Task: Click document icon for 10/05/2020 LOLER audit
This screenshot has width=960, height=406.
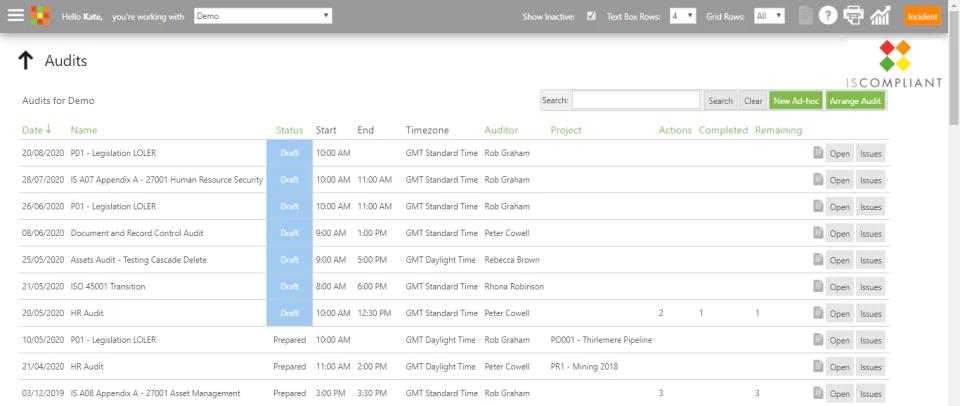Action: click(817, 339)
